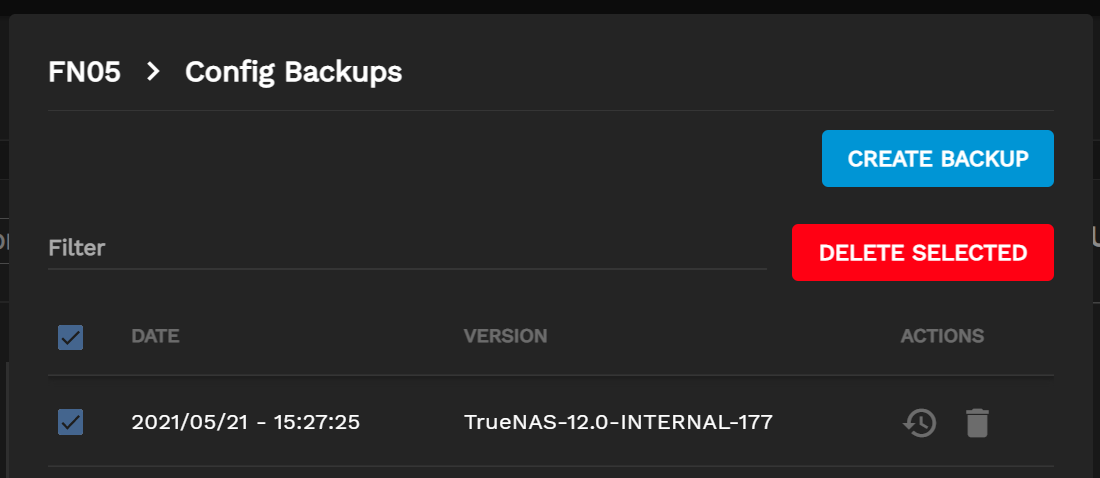Click the TrueNAS-12.0-INTERNAL-177 version text
This screenshot has height=478, width=1100.
coord(618,423)
